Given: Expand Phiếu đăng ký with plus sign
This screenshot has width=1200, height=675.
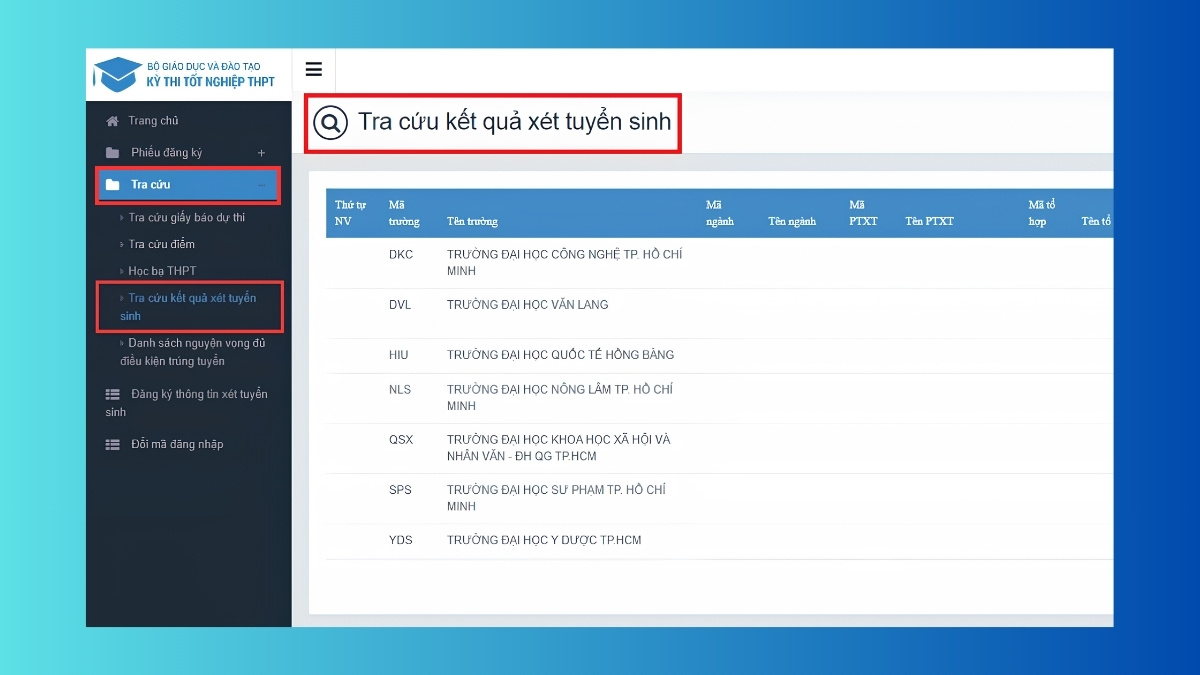Looking at the screenshot, I should pos(262,153).
